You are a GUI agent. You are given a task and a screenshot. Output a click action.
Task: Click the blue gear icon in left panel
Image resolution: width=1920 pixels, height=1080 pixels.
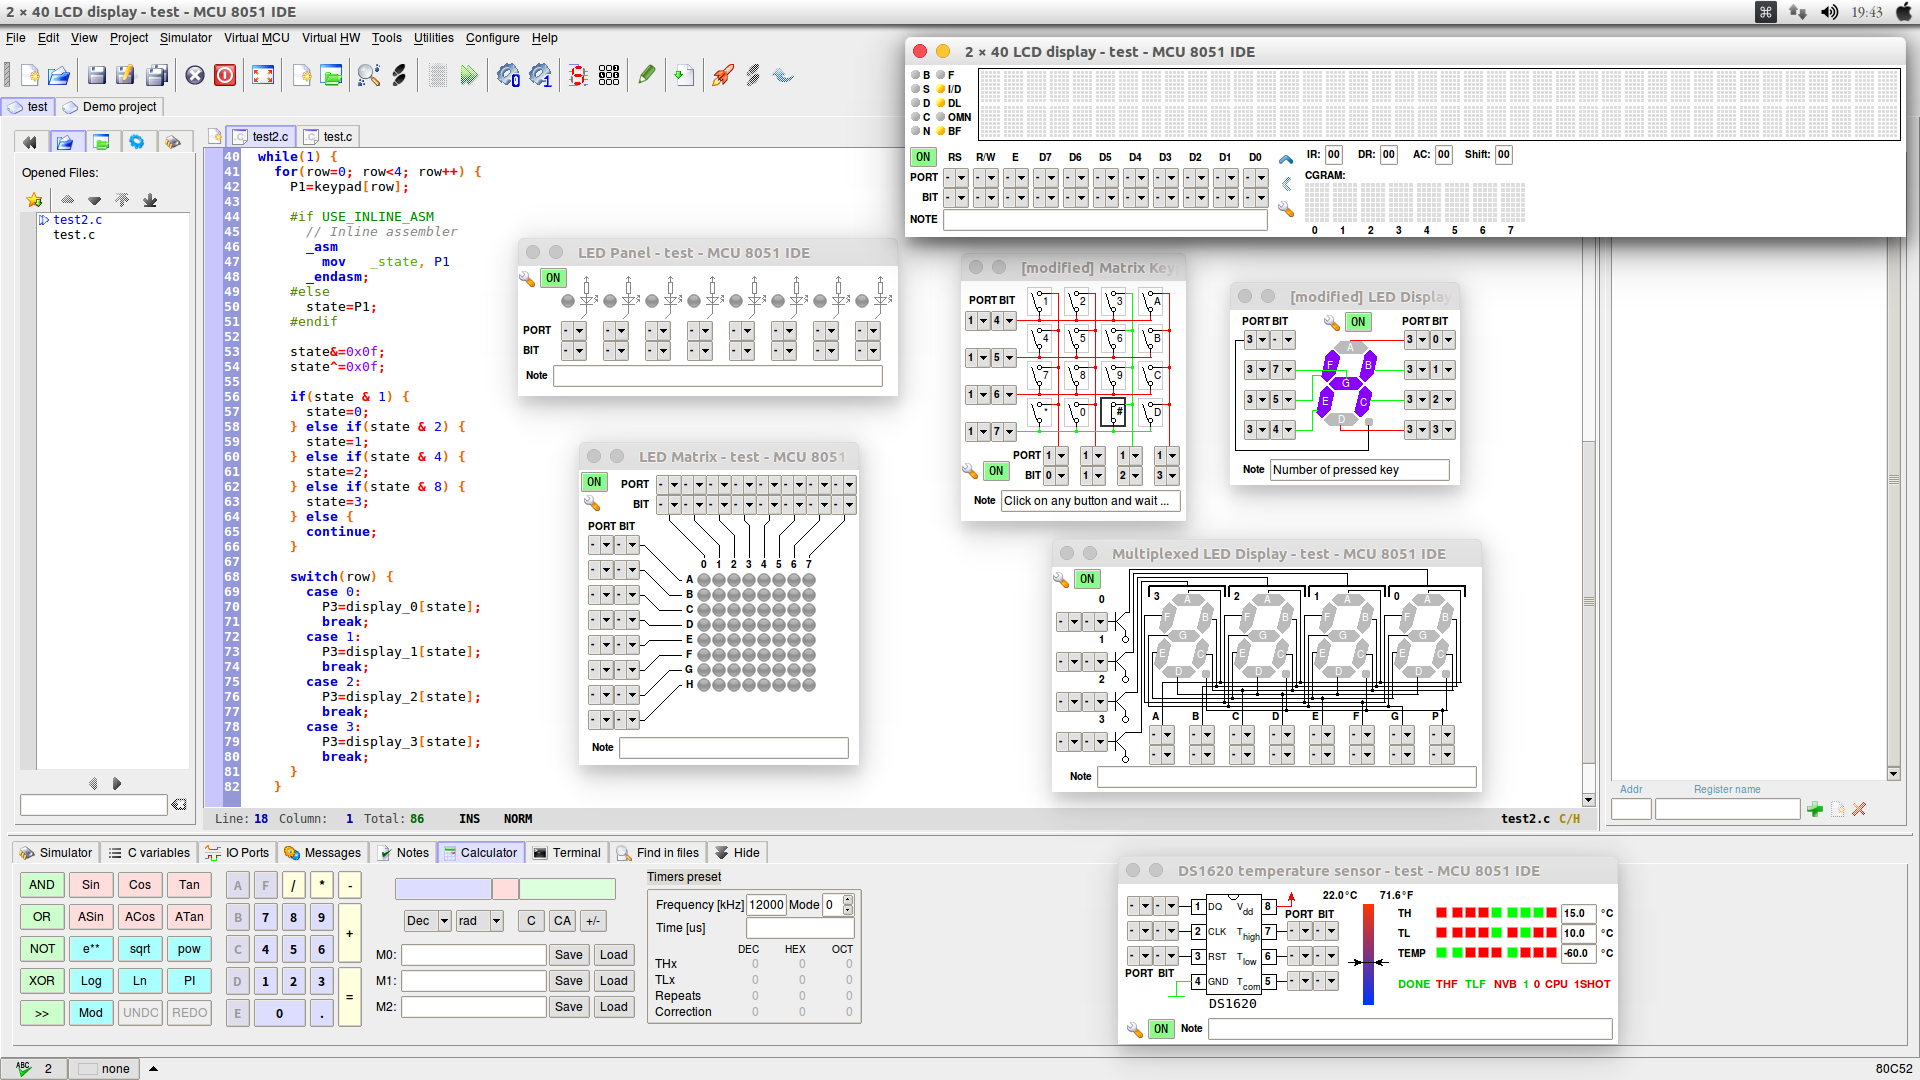(x=137, y=142)
